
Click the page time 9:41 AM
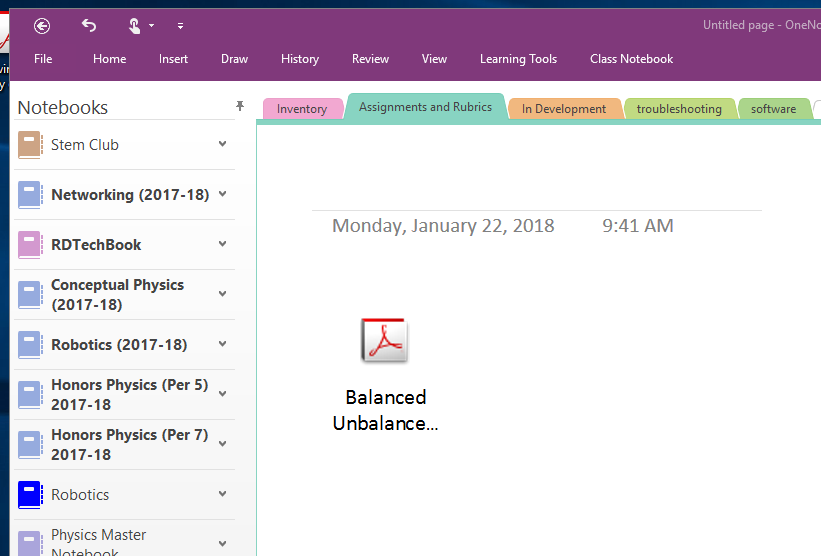point(638,226)
